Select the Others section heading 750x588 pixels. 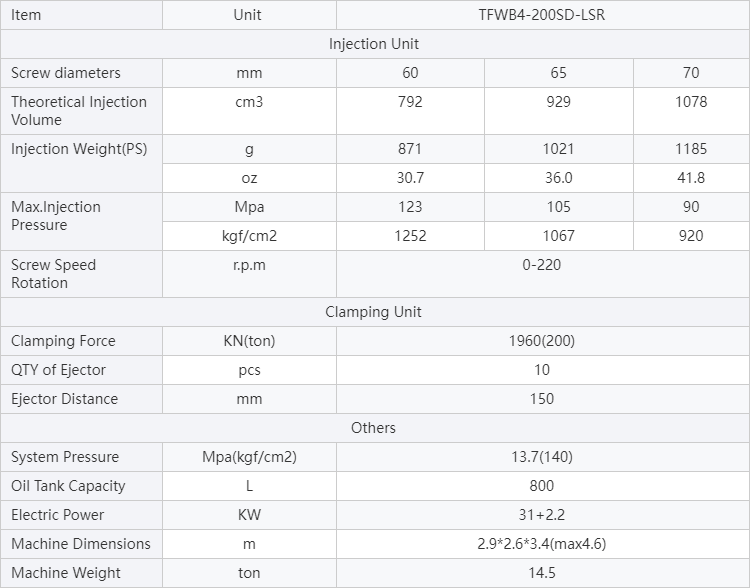tap(373, 428)
